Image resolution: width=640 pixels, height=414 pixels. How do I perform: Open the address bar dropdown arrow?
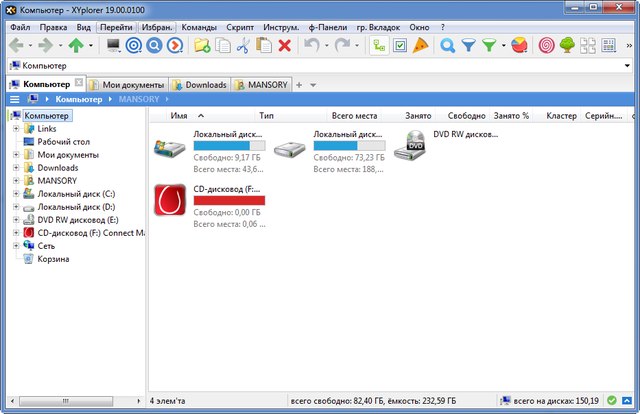(x=630, y=66)
